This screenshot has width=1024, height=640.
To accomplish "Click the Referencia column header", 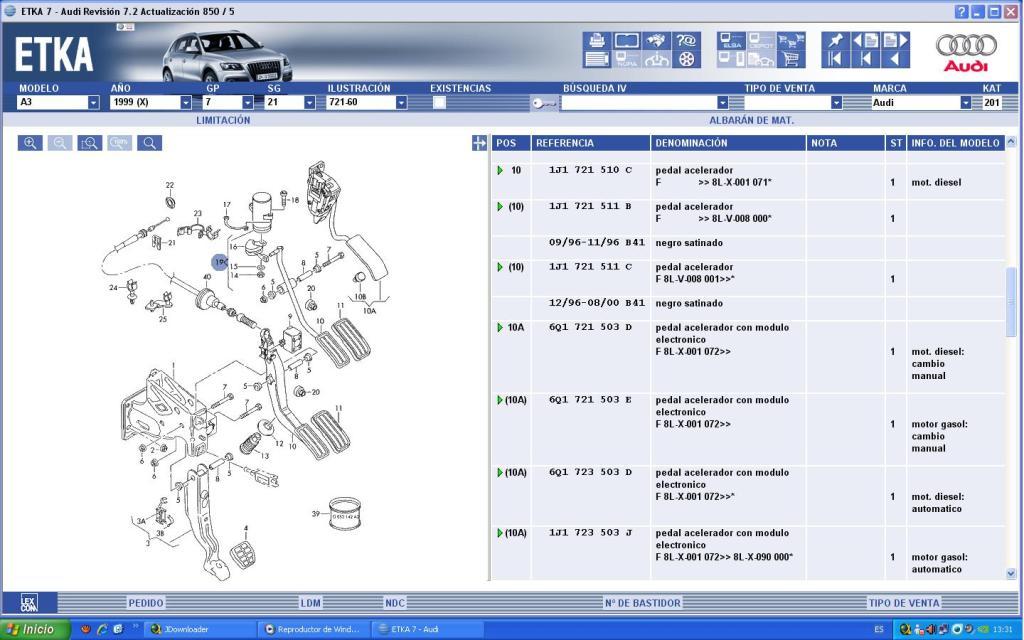I will point(590,143).
